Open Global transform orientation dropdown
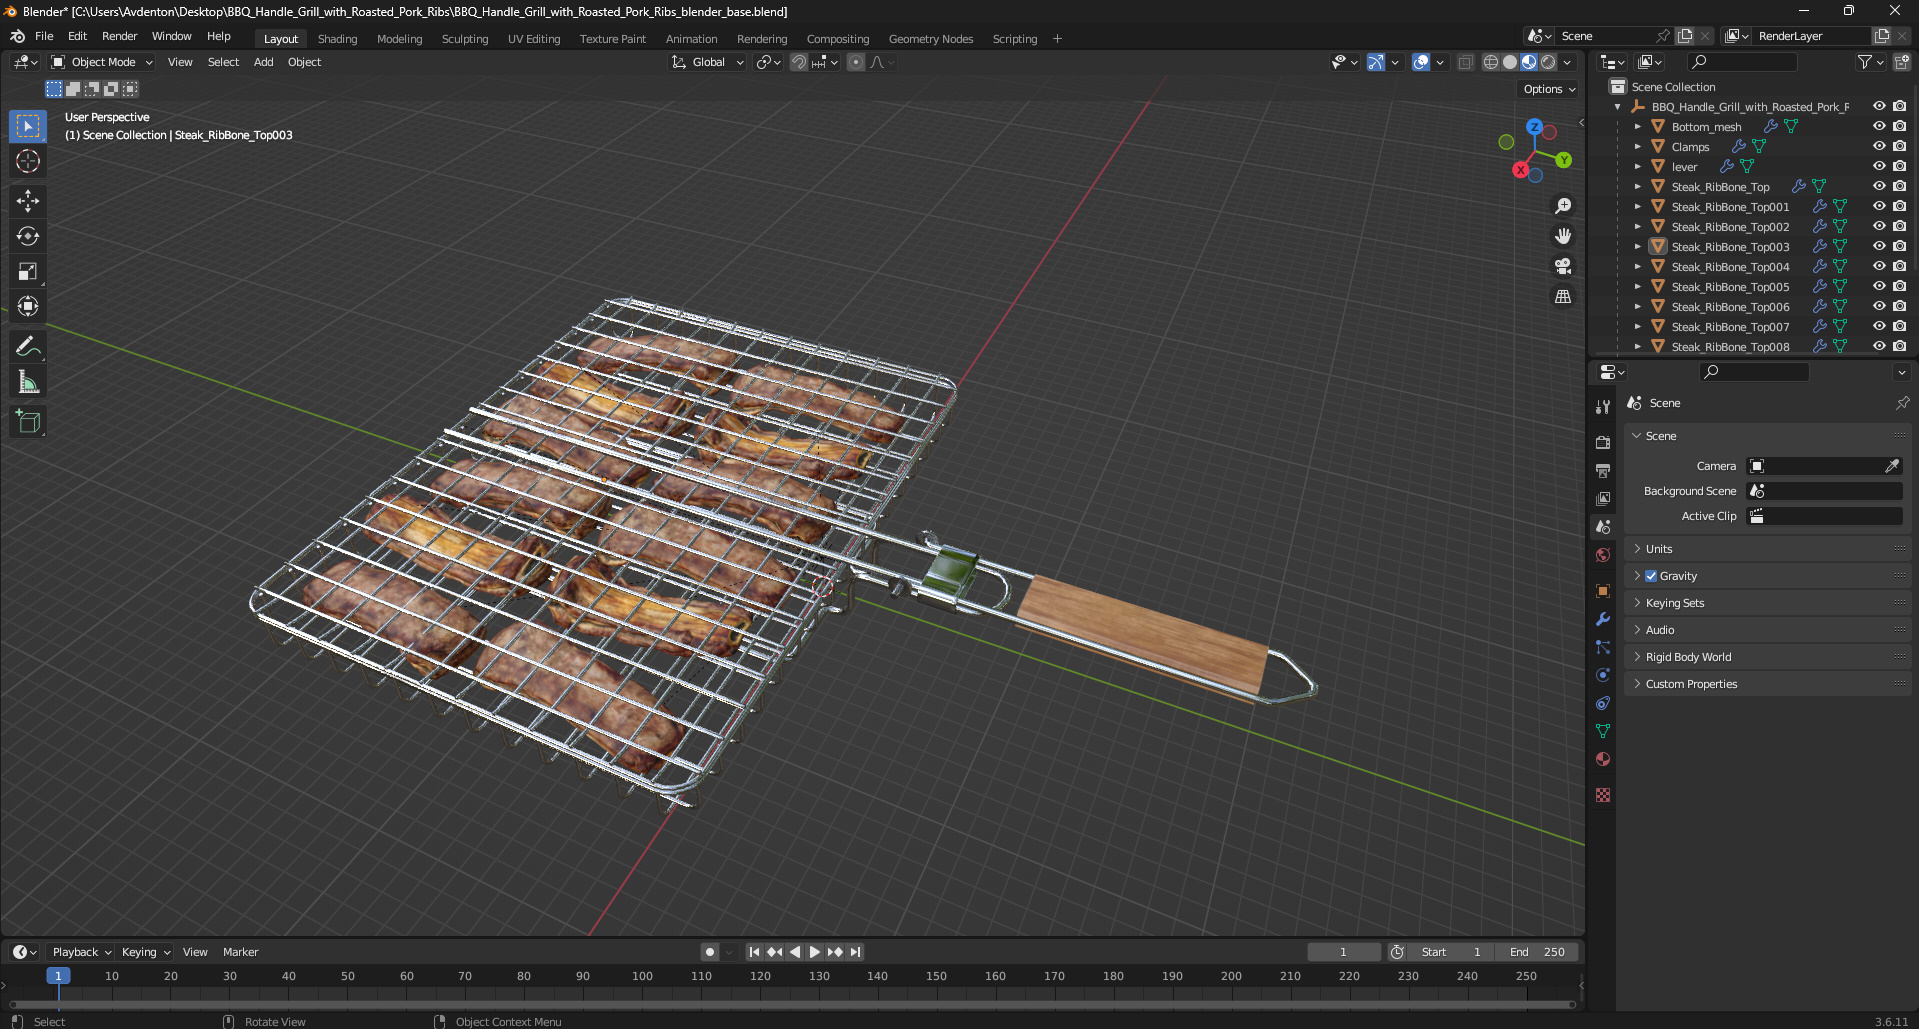1919x1029 pixels. (x=707, y=62)
